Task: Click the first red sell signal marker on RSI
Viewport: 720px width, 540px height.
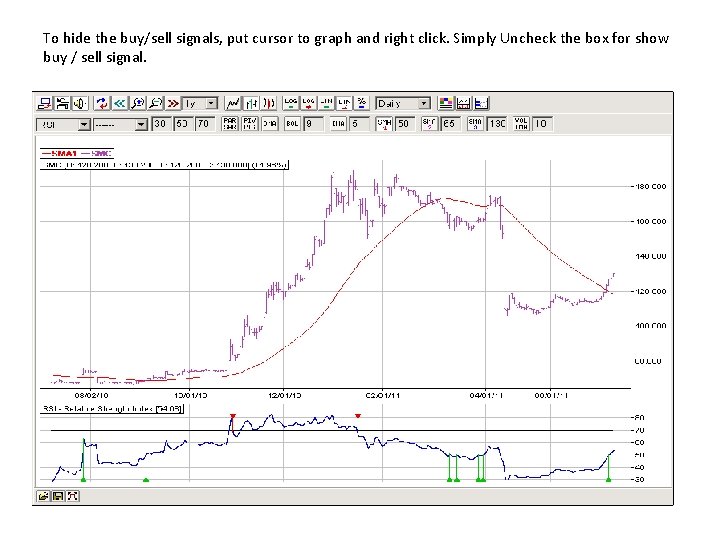Action: click(x=233, y=416)
